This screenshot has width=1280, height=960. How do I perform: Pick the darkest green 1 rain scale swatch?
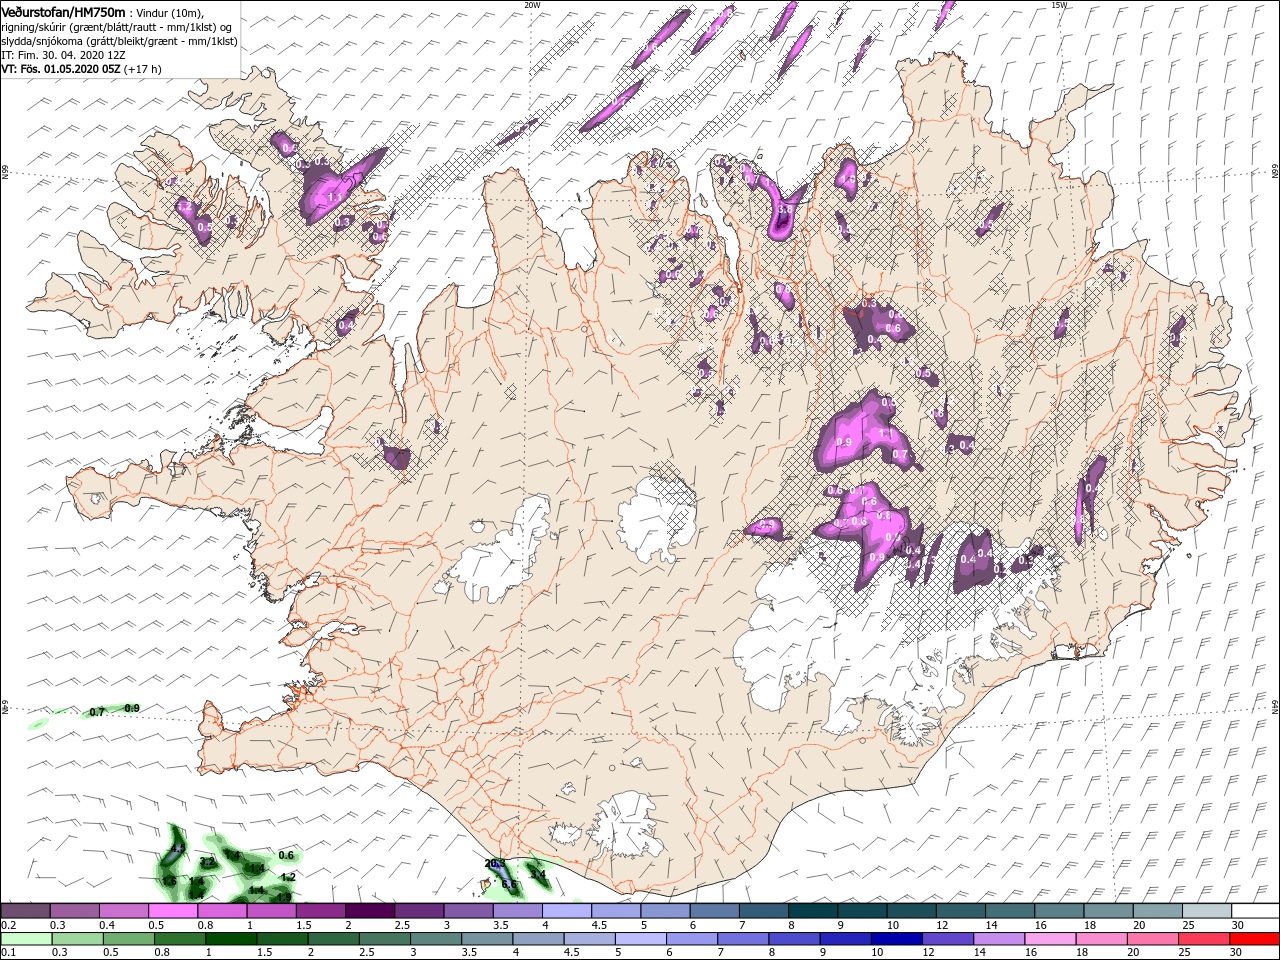(232, 939)
